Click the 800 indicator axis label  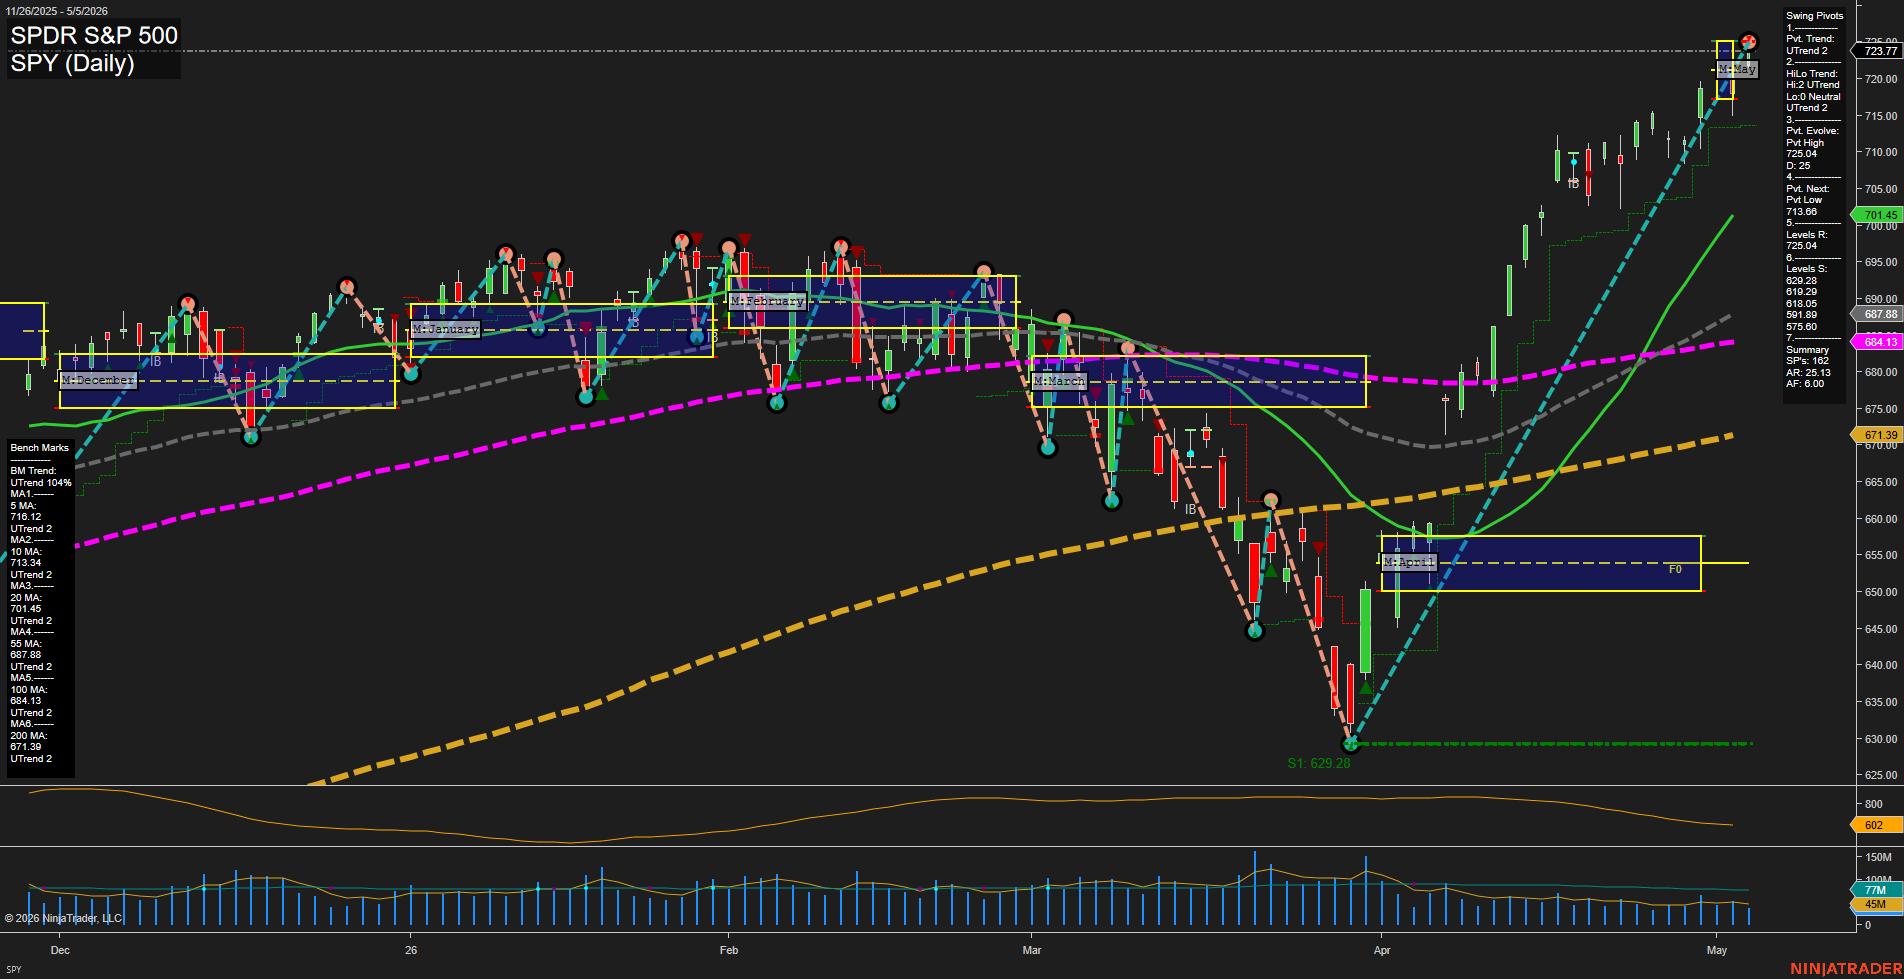tap(1873, 804)
